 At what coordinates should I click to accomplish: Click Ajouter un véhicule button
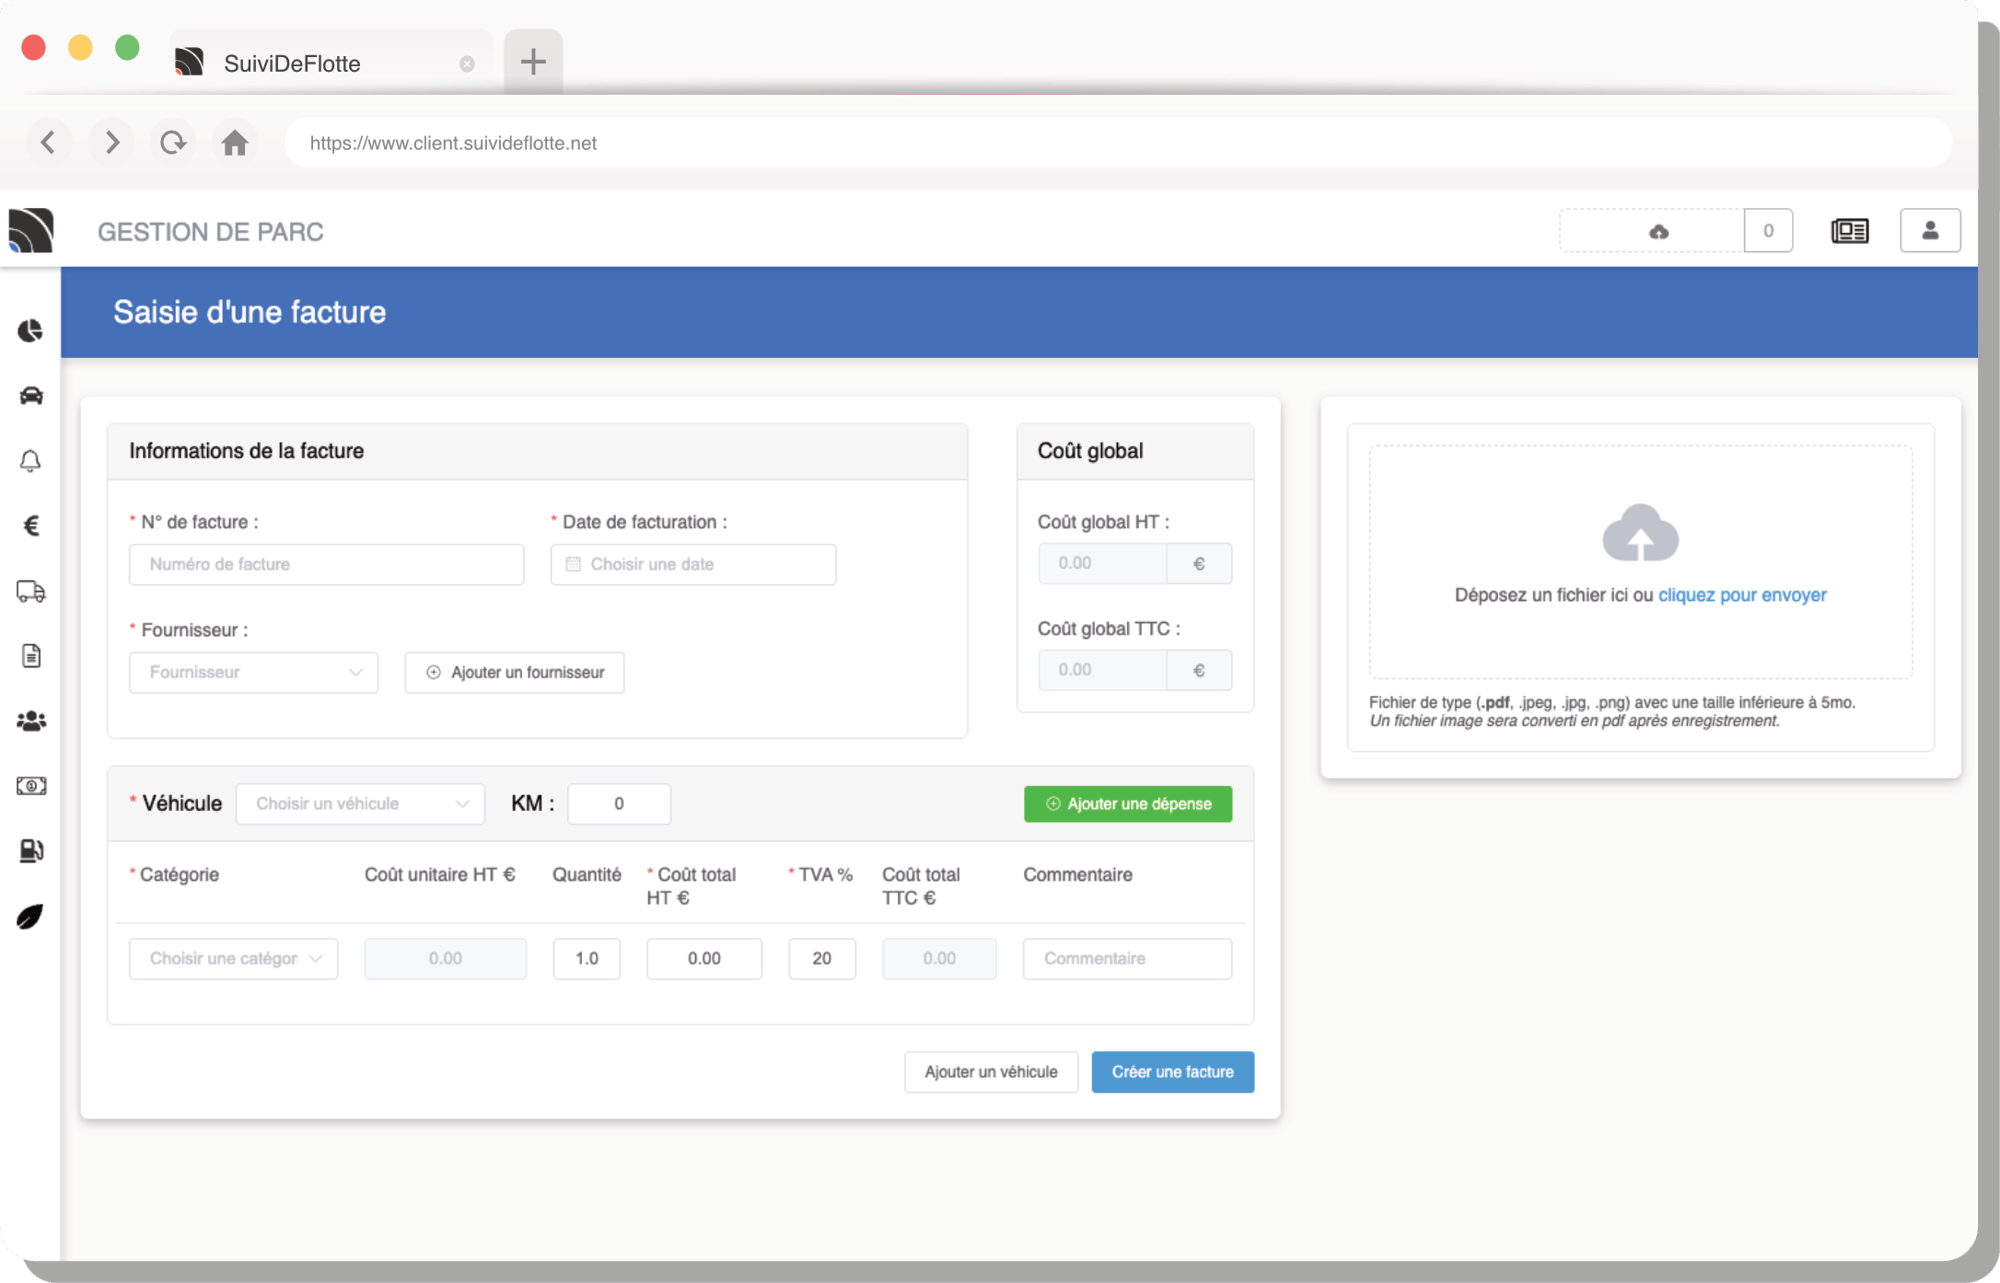pyautogui.click(x=991, y=1072)
